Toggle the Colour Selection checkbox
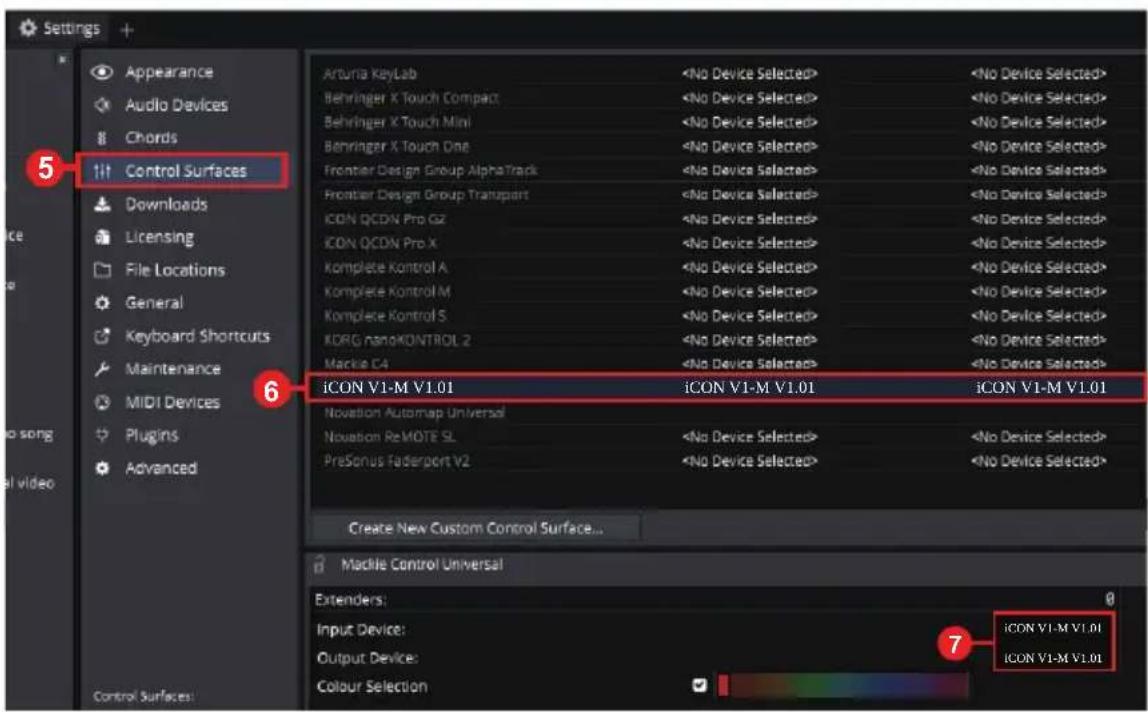The height and width of the screenshot is (712, 1148). coord(699,686)
